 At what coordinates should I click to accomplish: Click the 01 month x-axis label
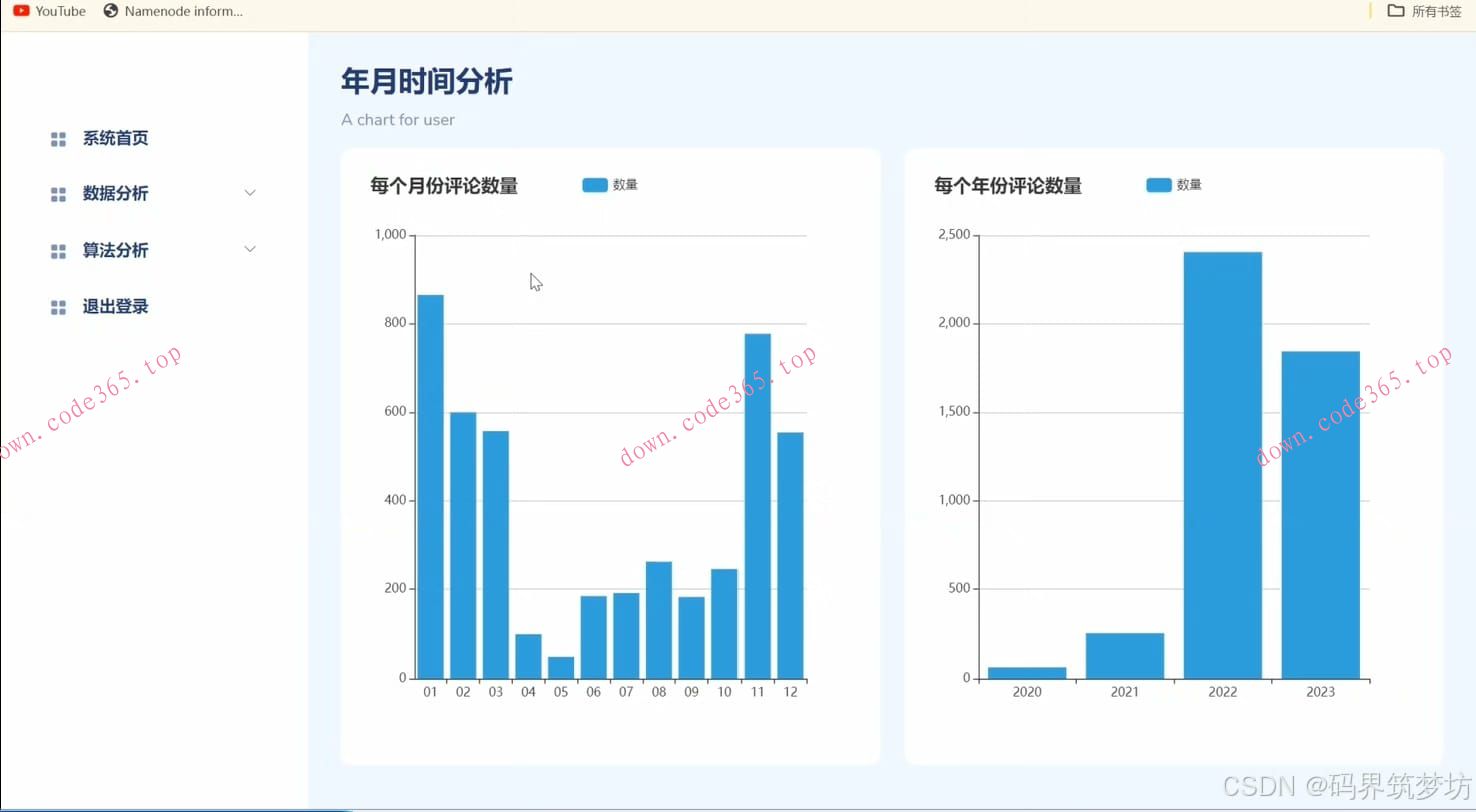tap(431, 692)
